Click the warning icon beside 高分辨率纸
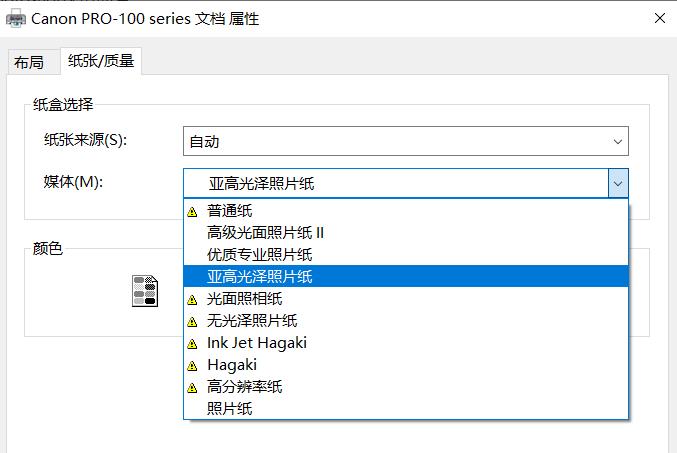The width and height of the screenshot is (677, 453). (x=192, y=388)
